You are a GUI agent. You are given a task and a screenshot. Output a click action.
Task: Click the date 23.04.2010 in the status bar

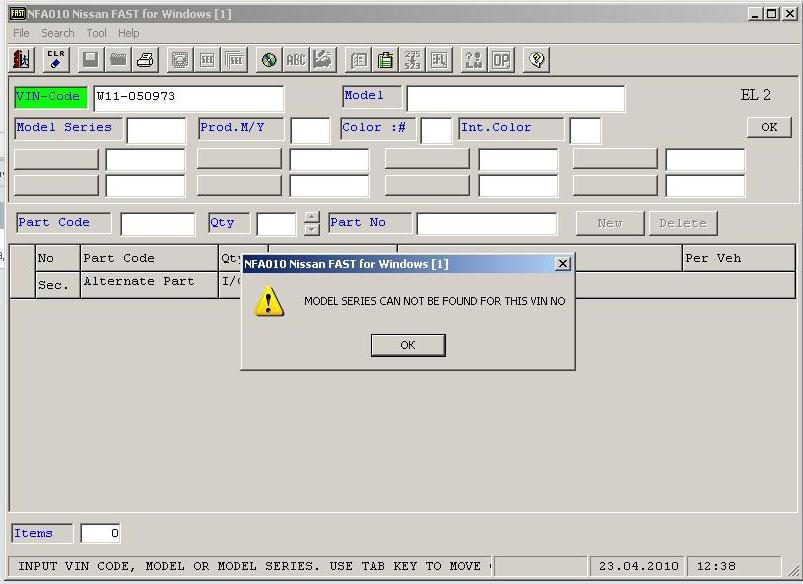tap(638, 566)
